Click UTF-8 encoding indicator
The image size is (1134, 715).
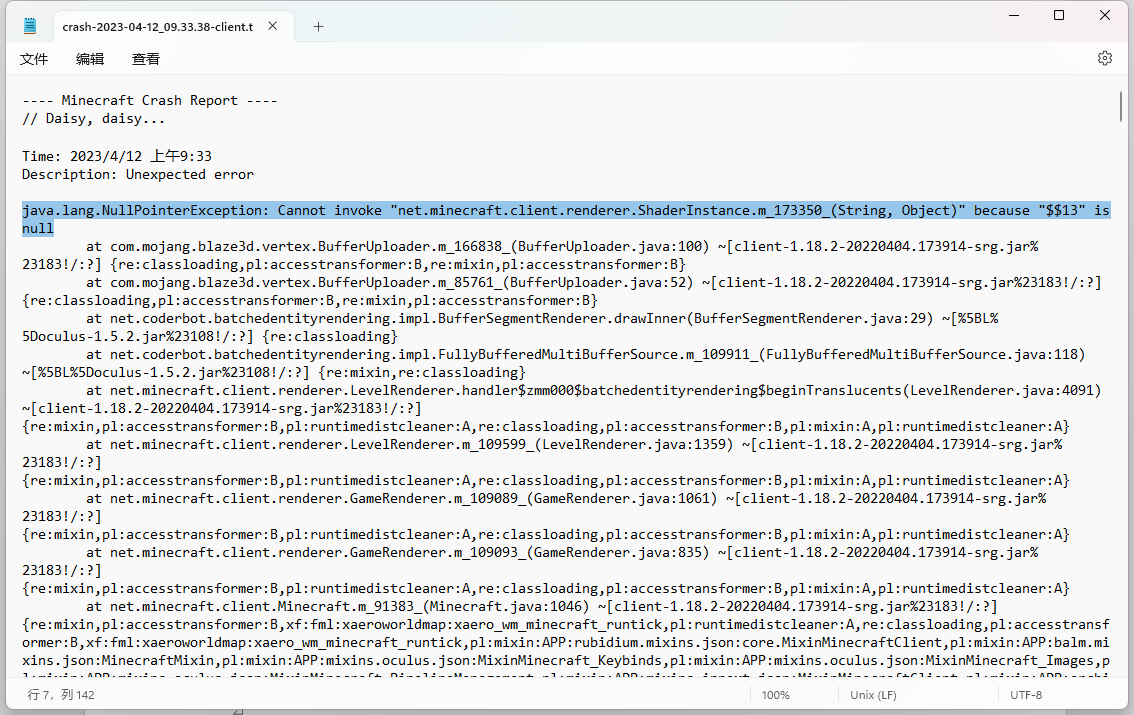1026,695
